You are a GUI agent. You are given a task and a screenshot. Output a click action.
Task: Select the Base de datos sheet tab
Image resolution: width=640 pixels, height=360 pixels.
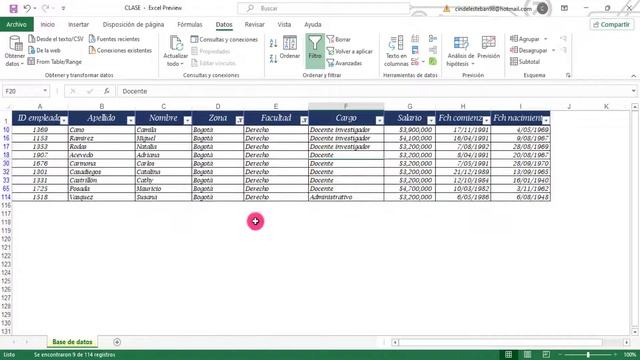[72, 342]
